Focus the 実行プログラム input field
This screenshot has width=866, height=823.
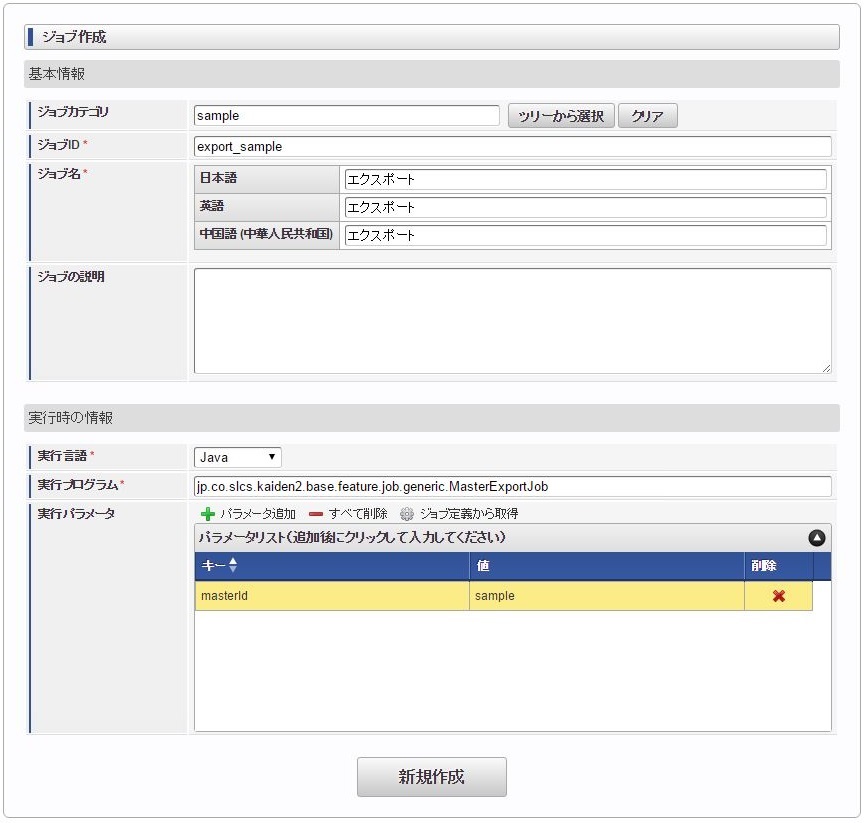coord(513,487)
